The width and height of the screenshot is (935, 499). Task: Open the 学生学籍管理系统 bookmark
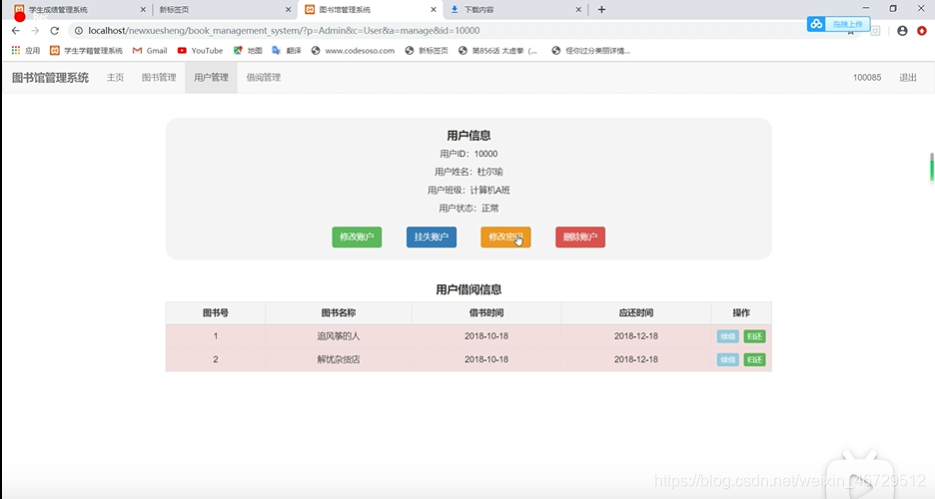coord(86,51)
